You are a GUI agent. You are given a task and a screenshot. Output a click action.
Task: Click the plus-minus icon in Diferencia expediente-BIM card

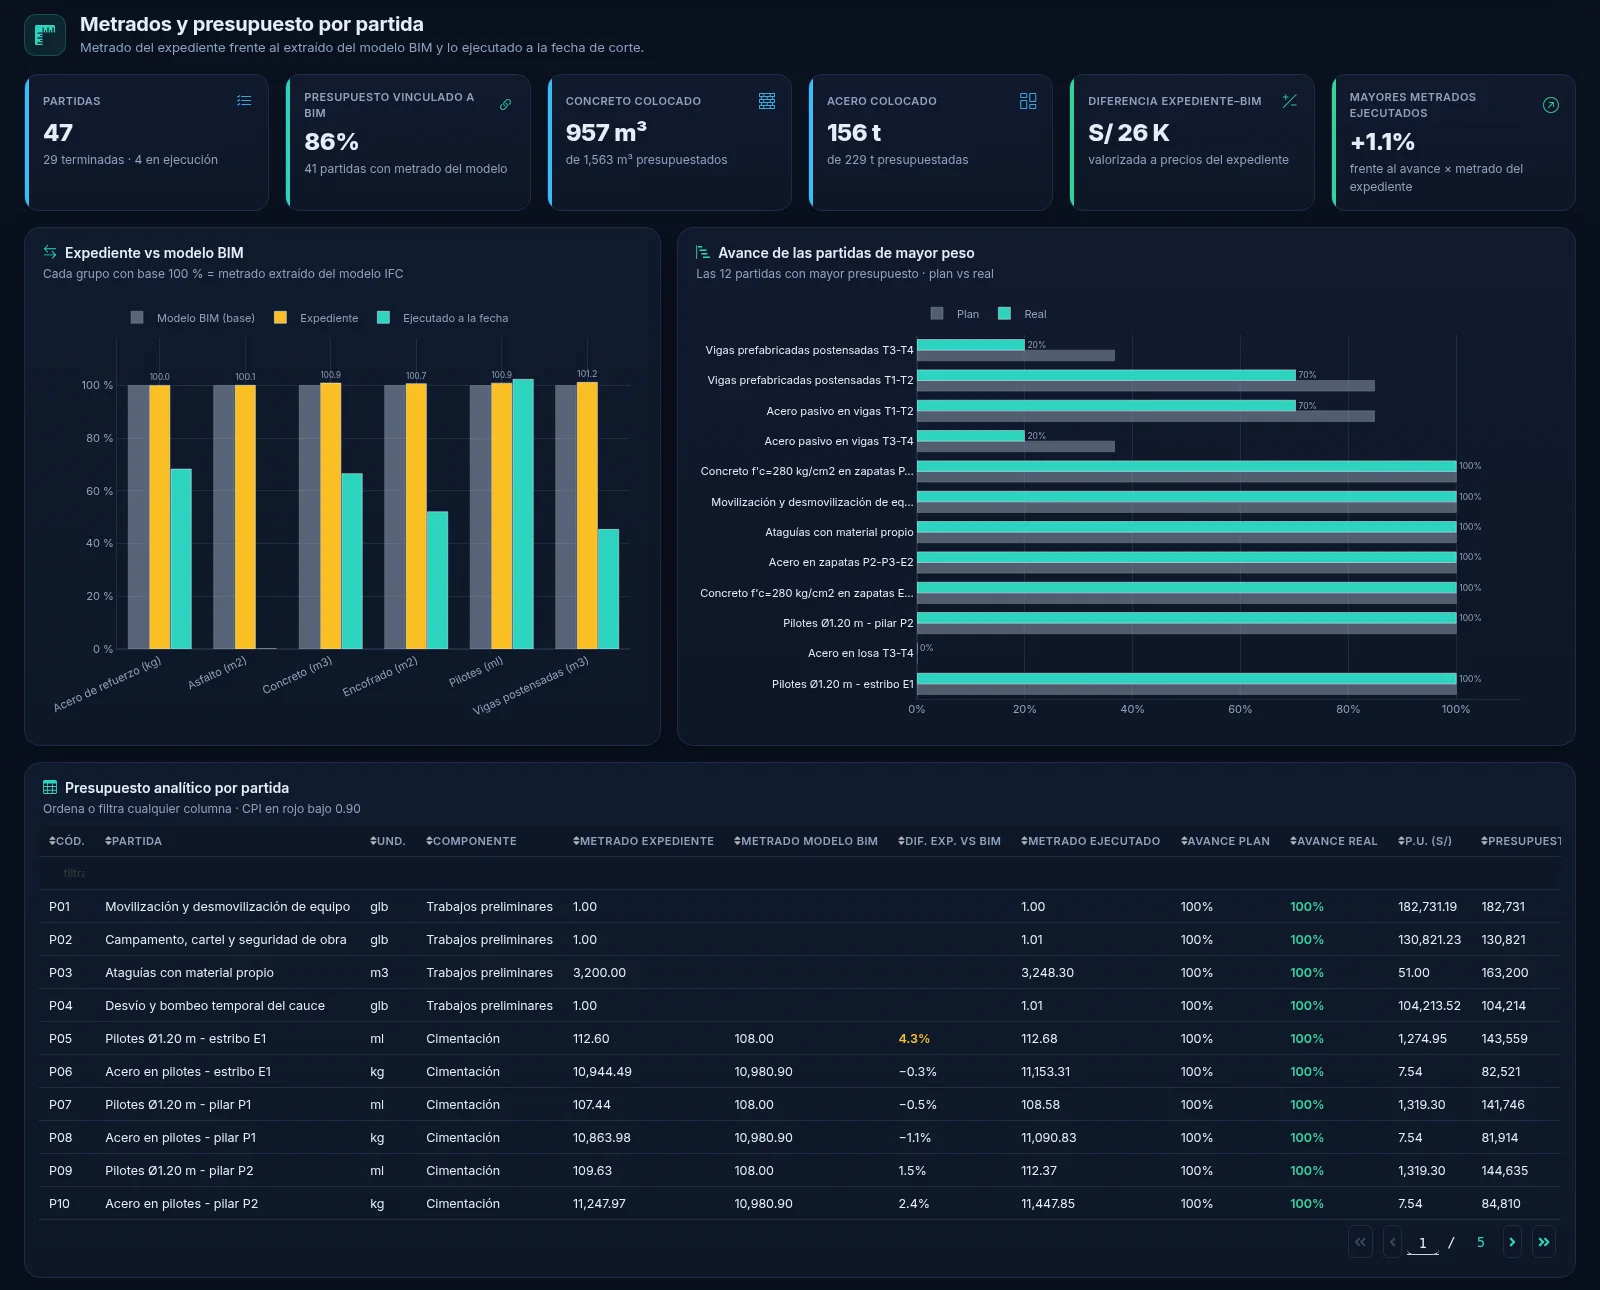coord(1290,101)
